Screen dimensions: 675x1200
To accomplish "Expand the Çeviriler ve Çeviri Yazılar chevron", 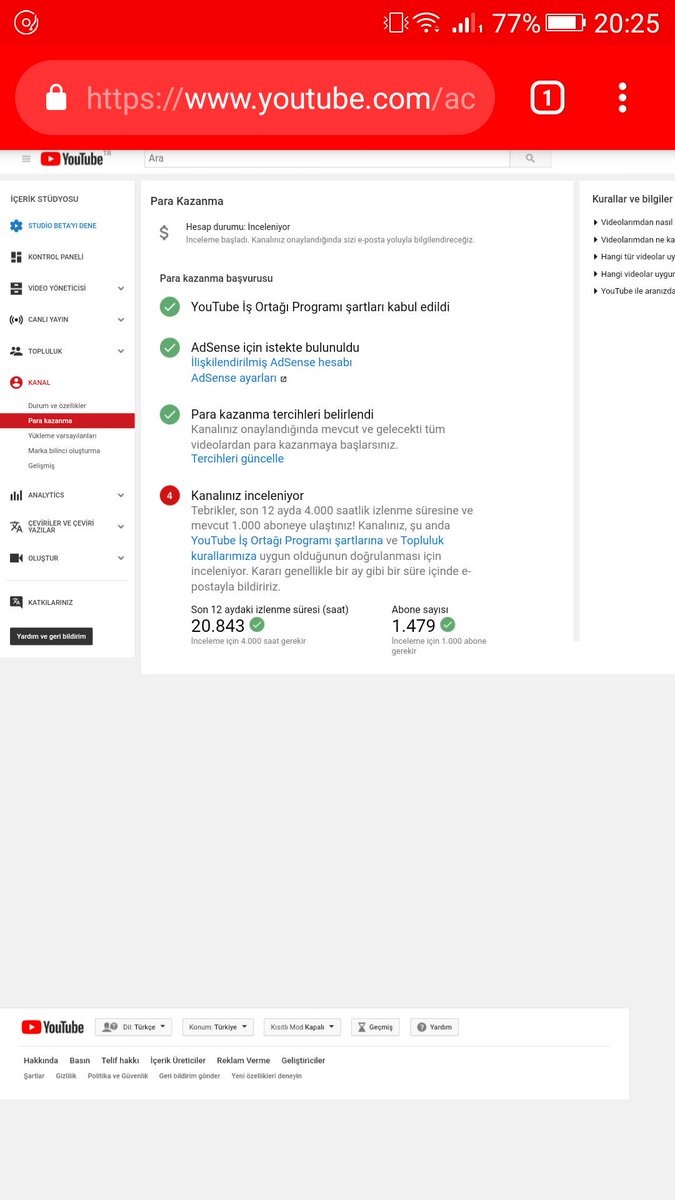I will pos(121,526).
